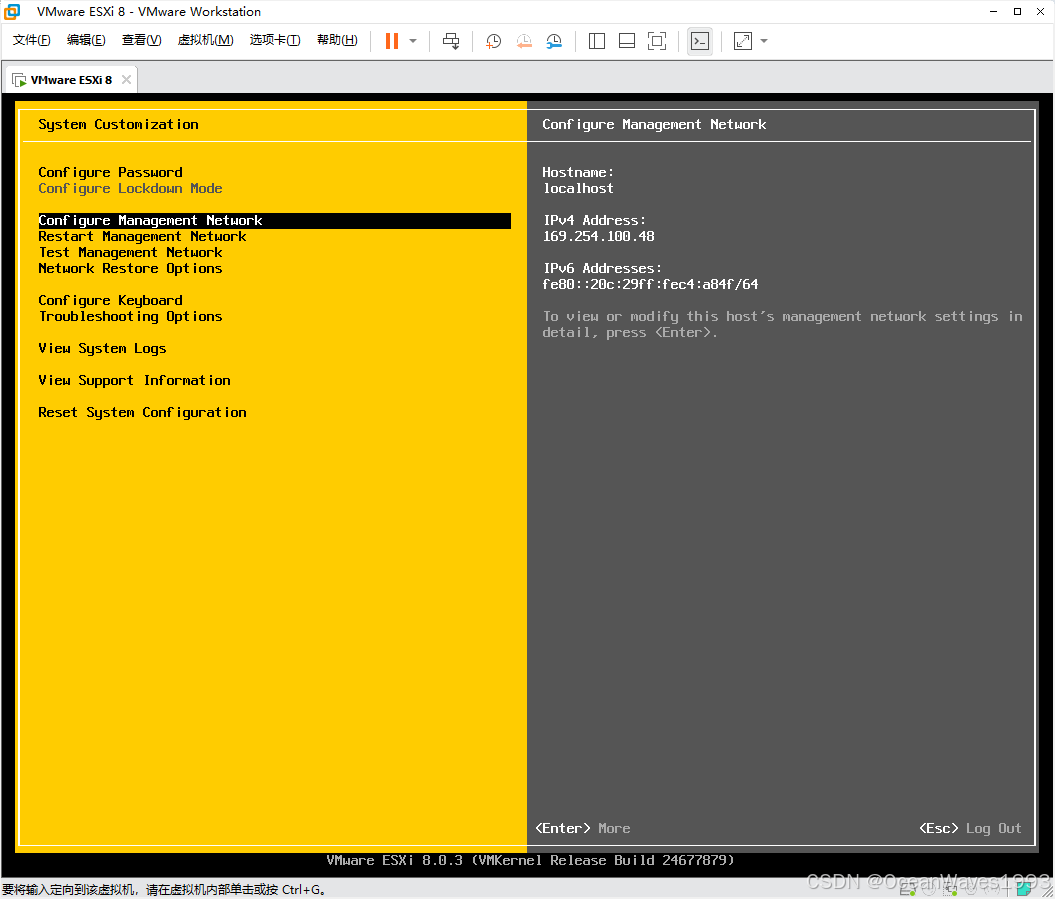Image resolution: width=1055 pixels, height=899 pixels.
Task: Click the stretch guest display icon
Action: point(743,41)
